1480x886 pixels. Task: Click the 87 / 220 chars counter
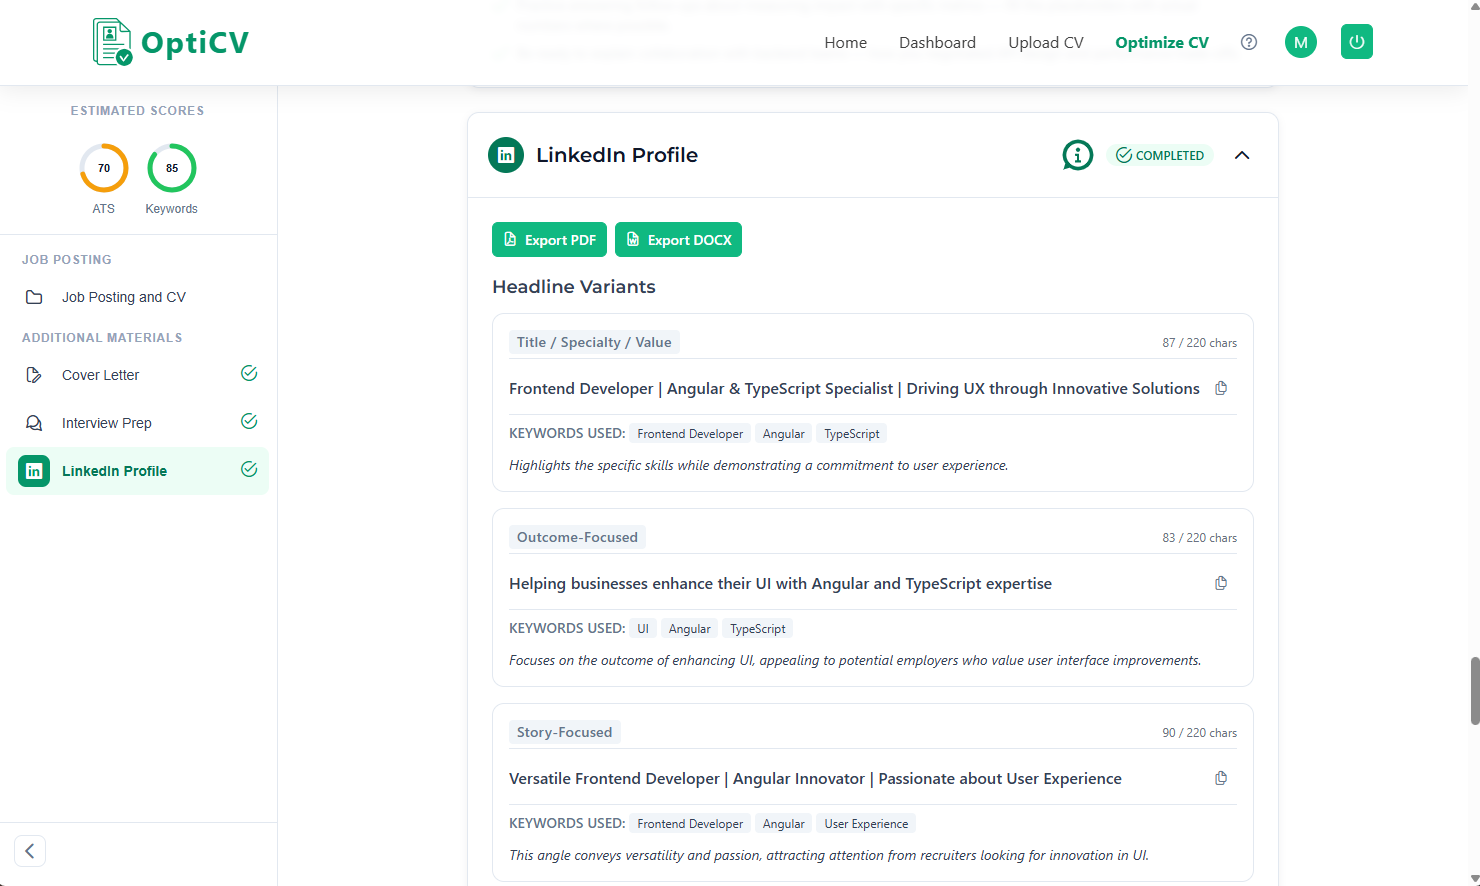coord(1199,343)
